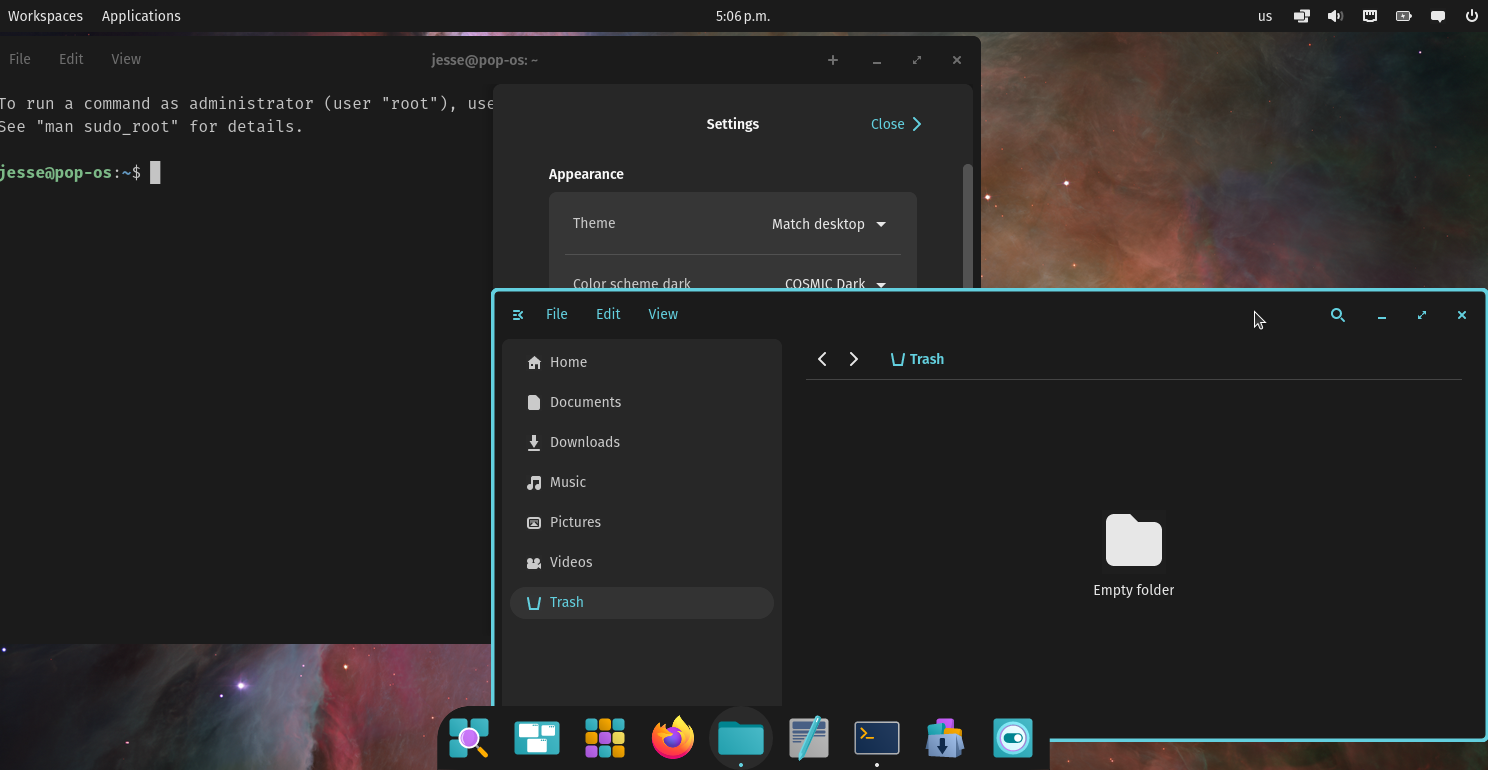Open Edit menu in Files window
Image resolution: width=1488 pixels, height=770 pixels.
608,314
